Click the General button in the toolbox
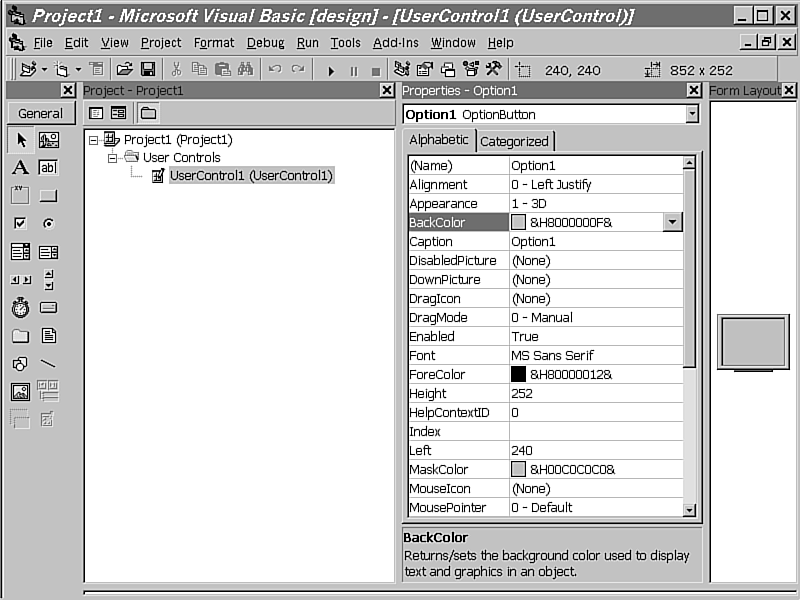Image resolution: width=800 pixels, height=600 pixels. click(40, 113)
